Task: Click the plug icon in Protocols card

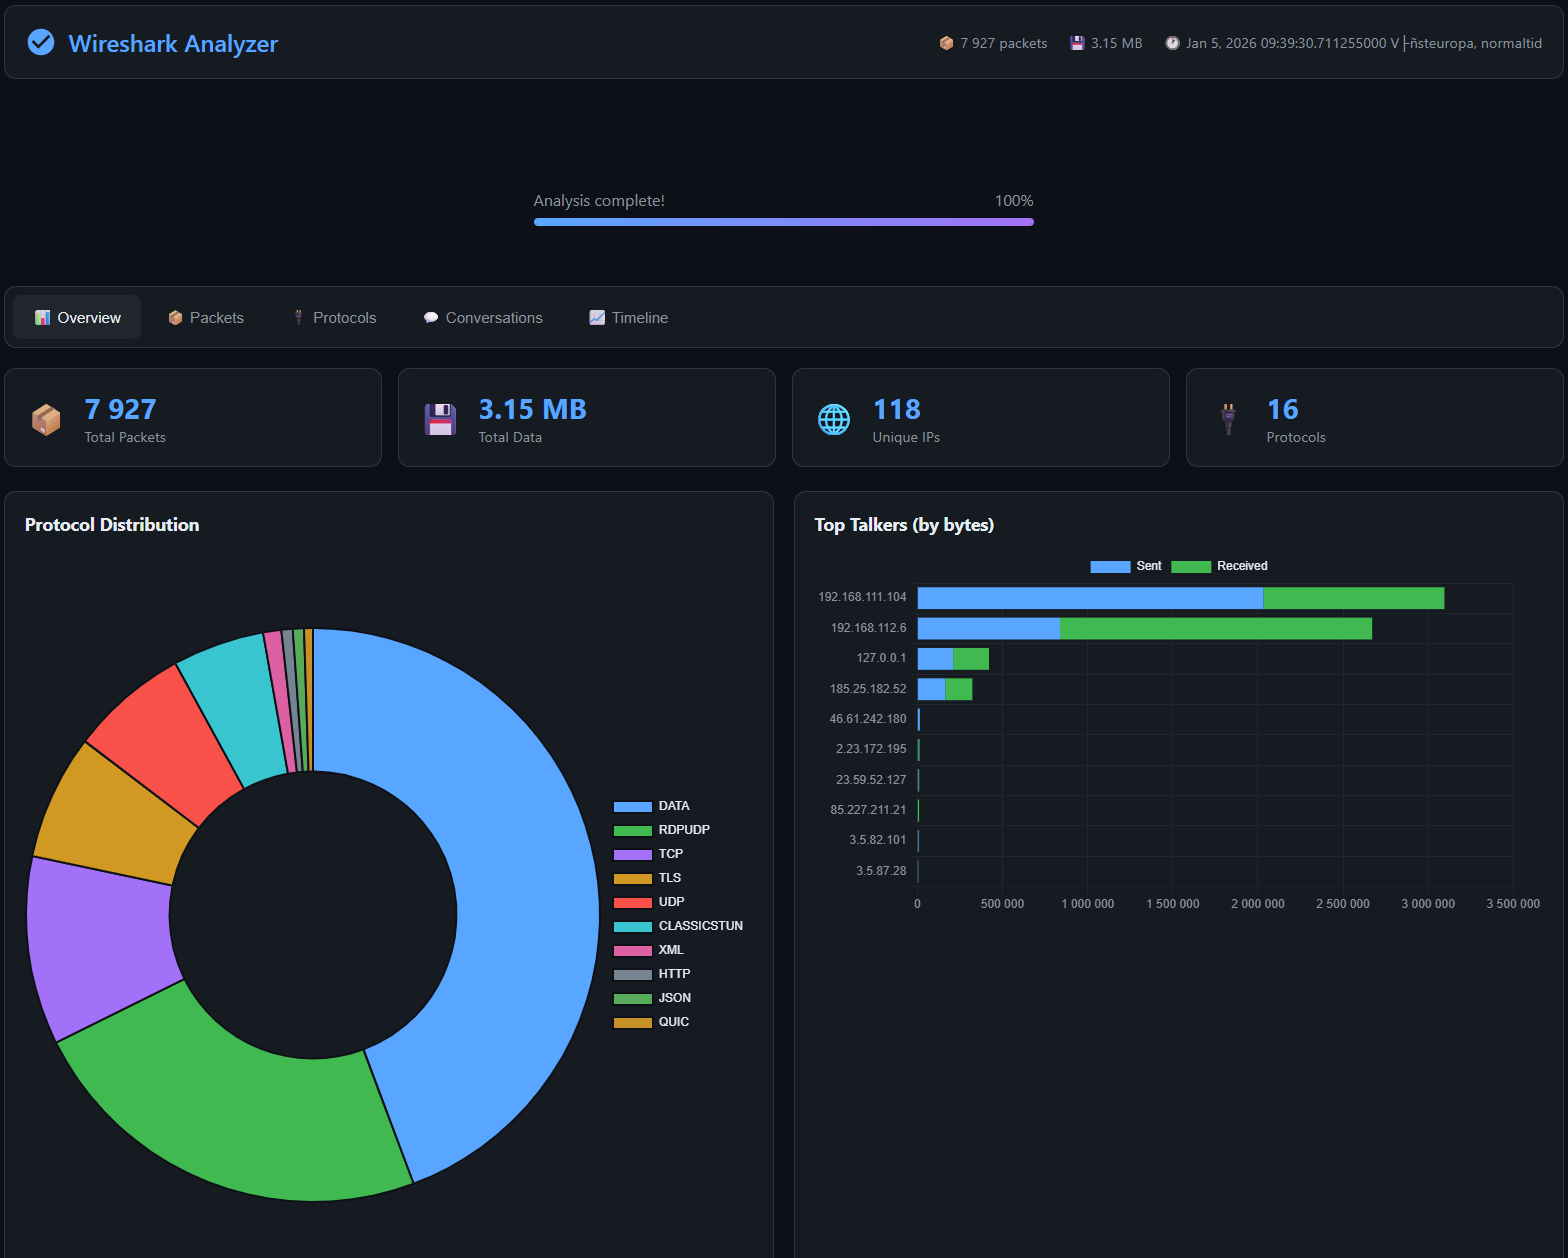Action: tap(1228, 419)
